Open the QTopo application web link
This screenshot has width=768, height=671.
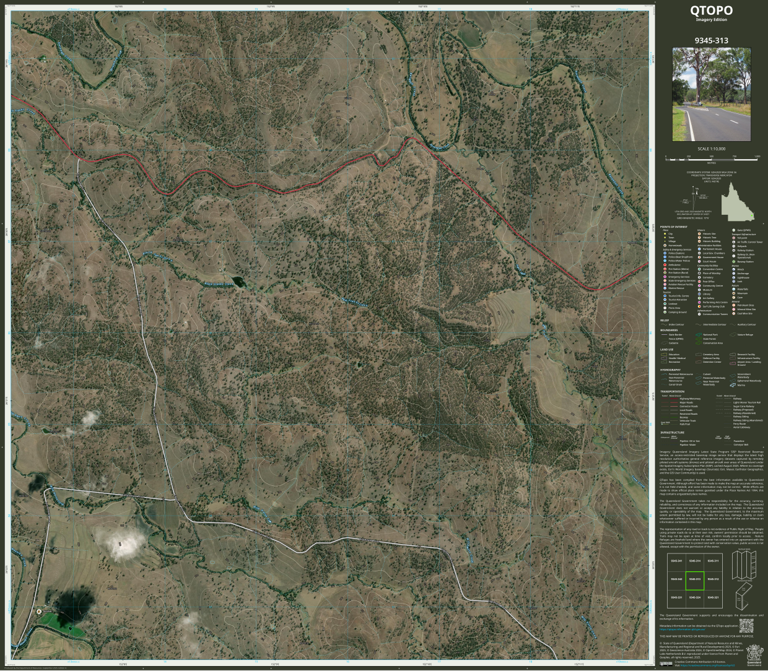pos(682,629)
